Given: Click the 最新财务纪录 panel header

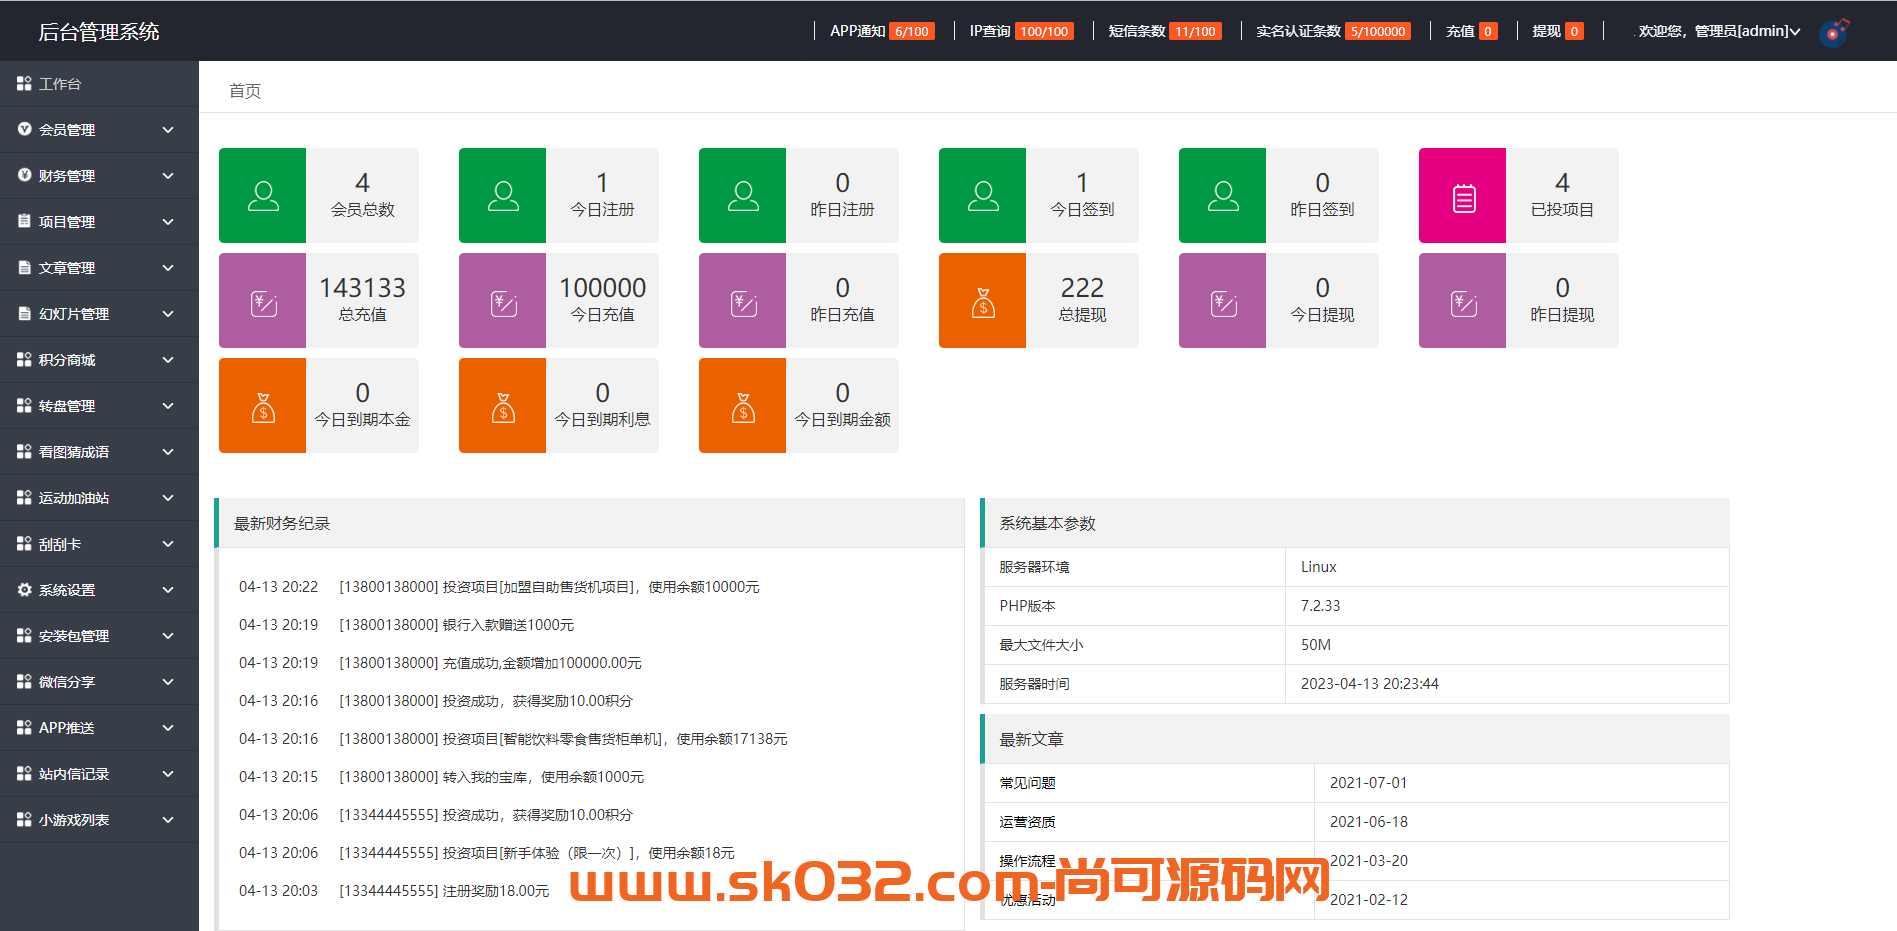Looking at the screenshot, I should (x=589, y=523).
